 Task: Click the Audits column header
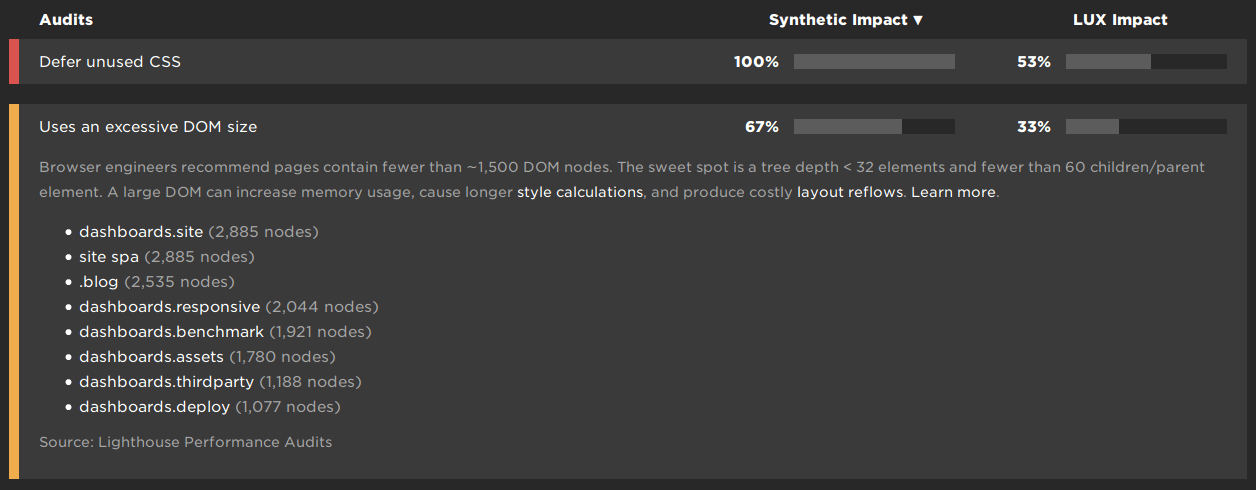66,20
